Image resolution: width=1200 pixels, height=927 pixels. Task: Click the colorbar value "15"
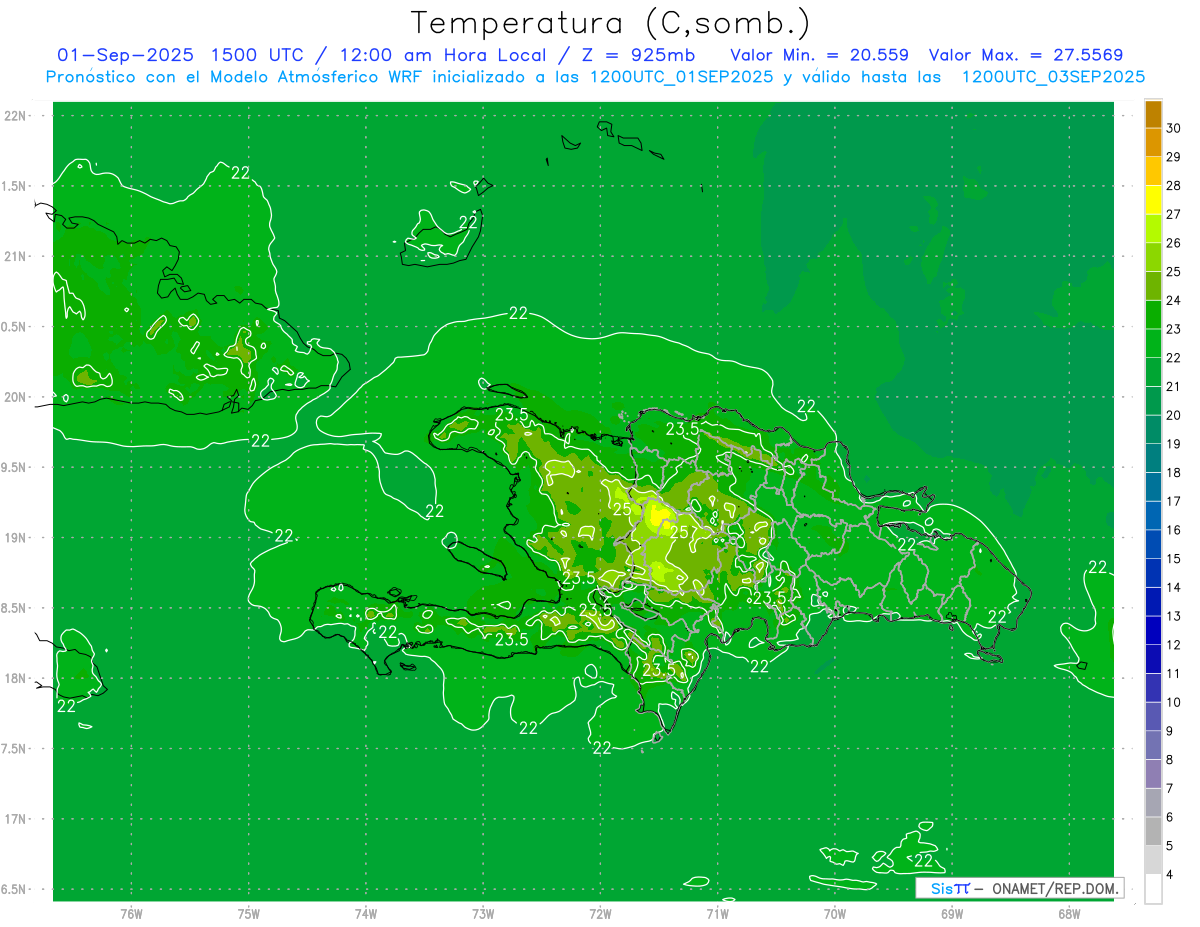1173,558
